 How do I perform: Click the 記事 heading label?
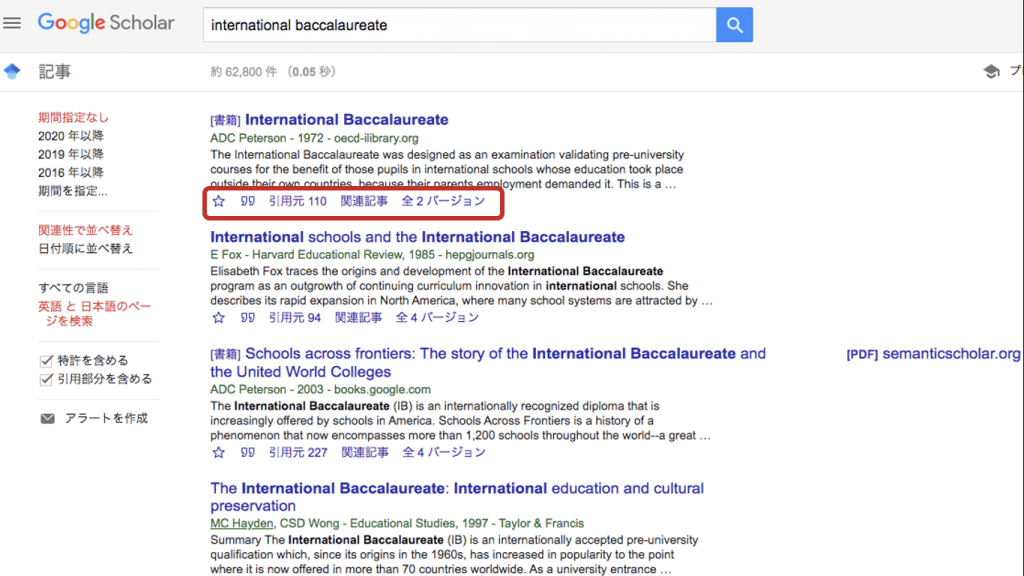click(54, 71)
